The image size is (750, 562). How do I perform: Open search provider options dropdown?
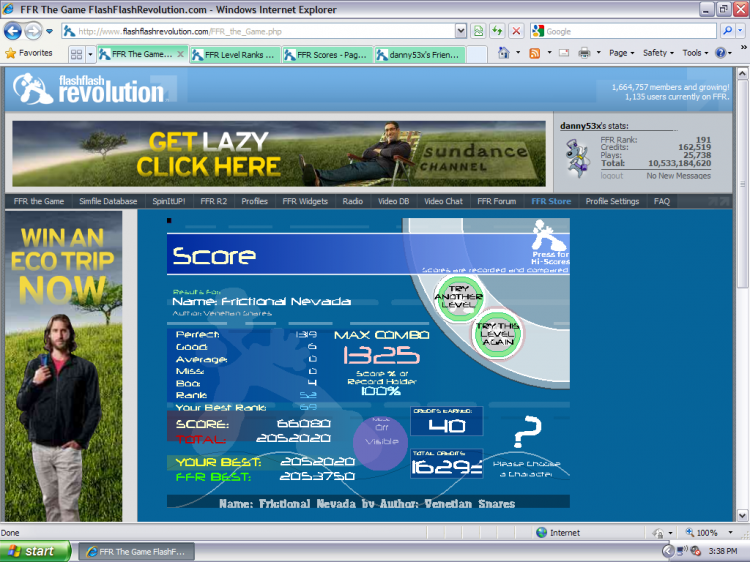740,31
